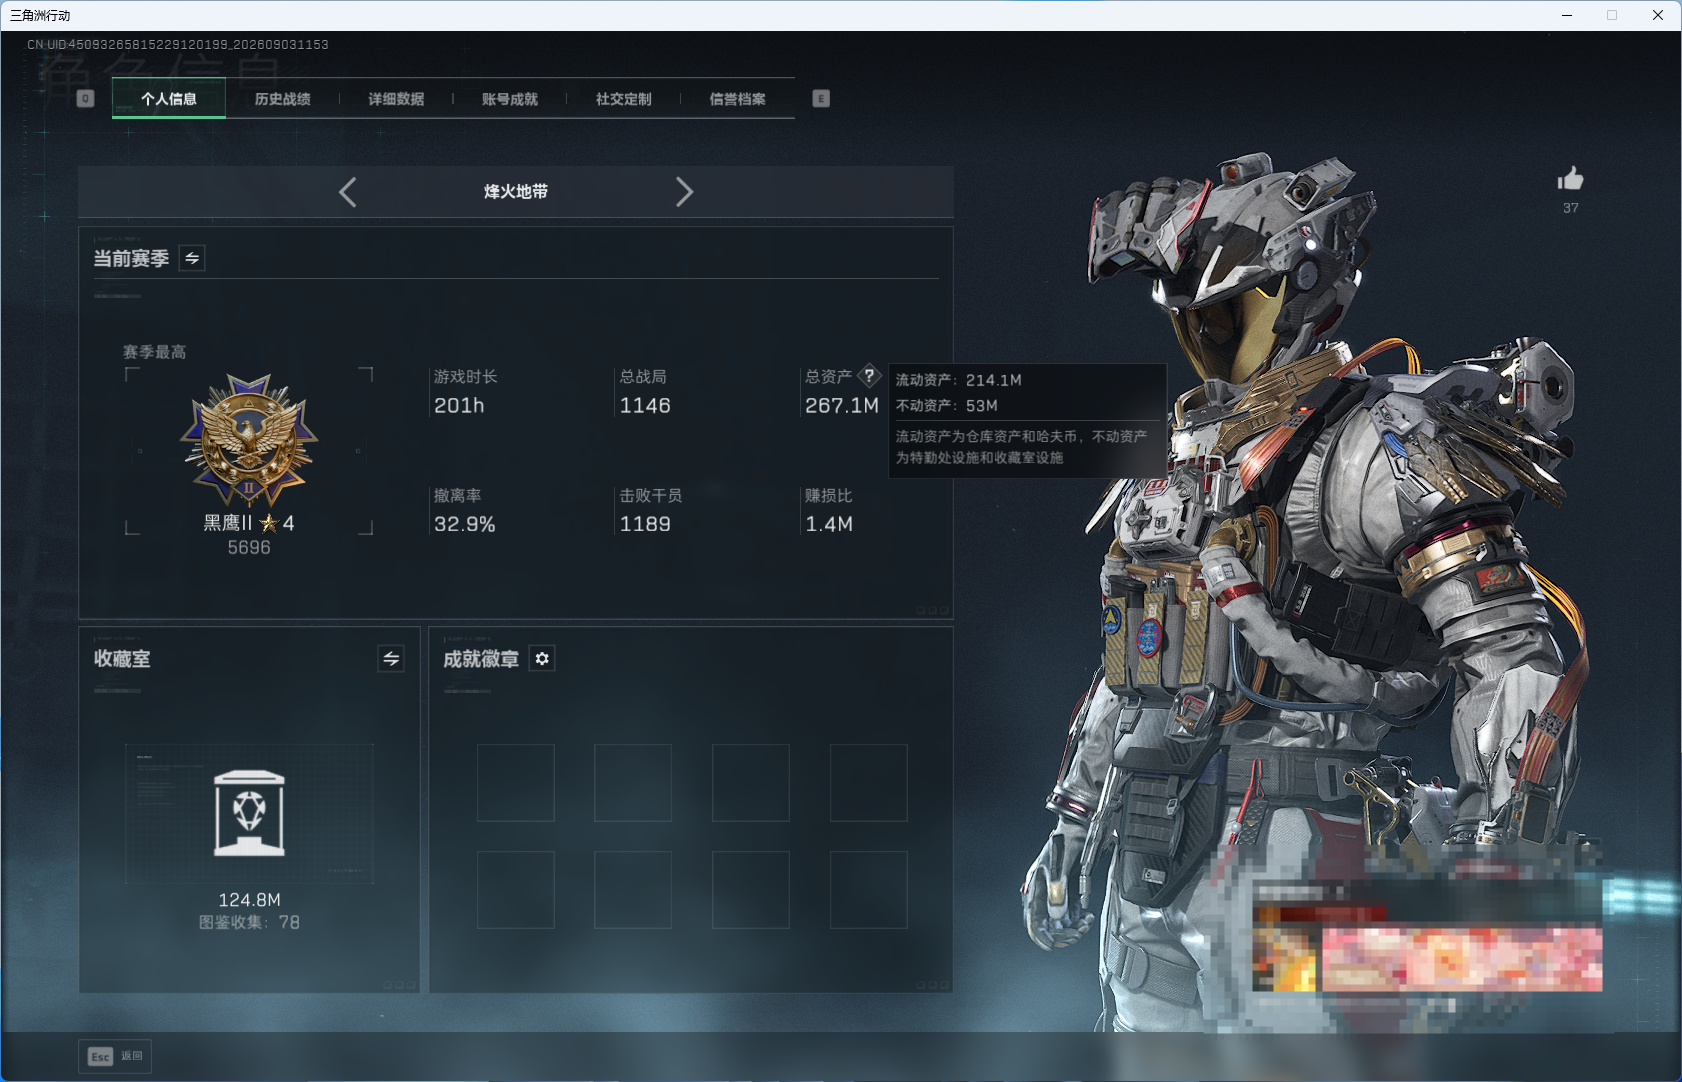The height and width of the screenshot is (1082, 1682).
Task: Select the 社交定制 tab
Action: (x=624, y=99)
